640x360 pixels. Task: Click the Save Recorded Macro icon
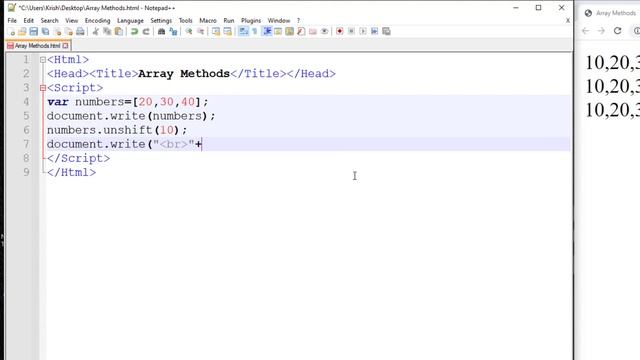pyautogui.click(x=386, y=31)
